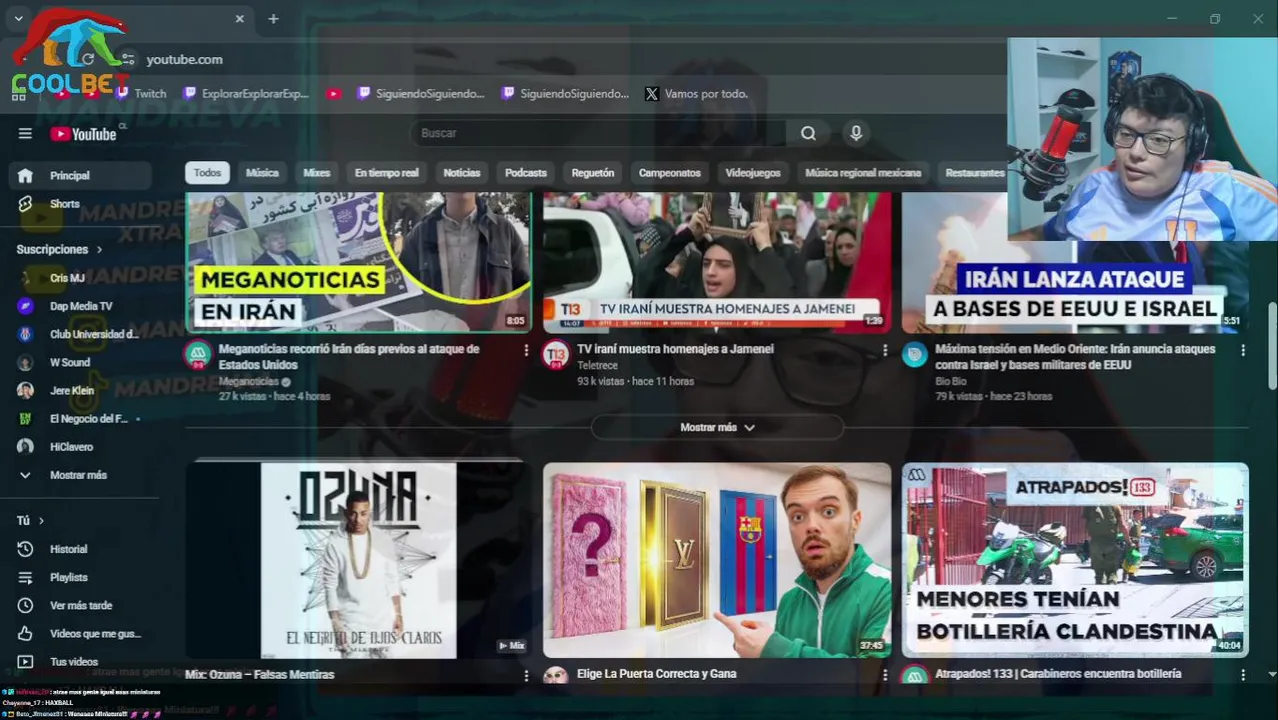The width and height of the screenshot is (1278, 720).
Task: Select the Videojuegos filter chip
Action: point(753,173)
